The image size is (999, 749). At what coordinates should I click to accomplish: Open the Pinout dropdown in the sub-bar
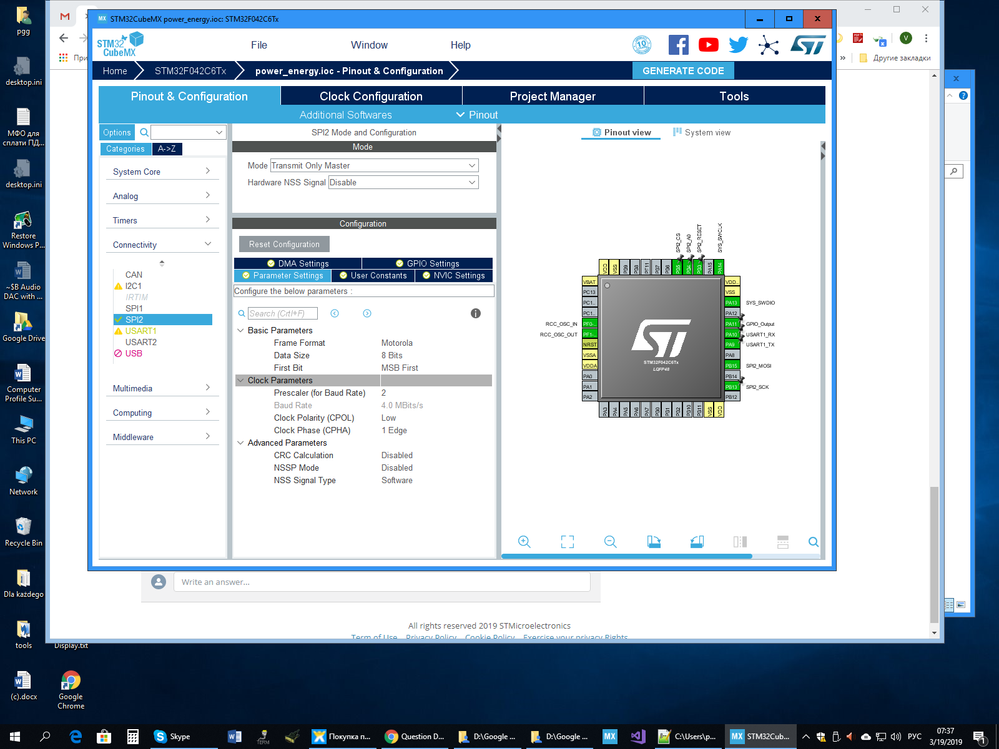click(477, 115)
